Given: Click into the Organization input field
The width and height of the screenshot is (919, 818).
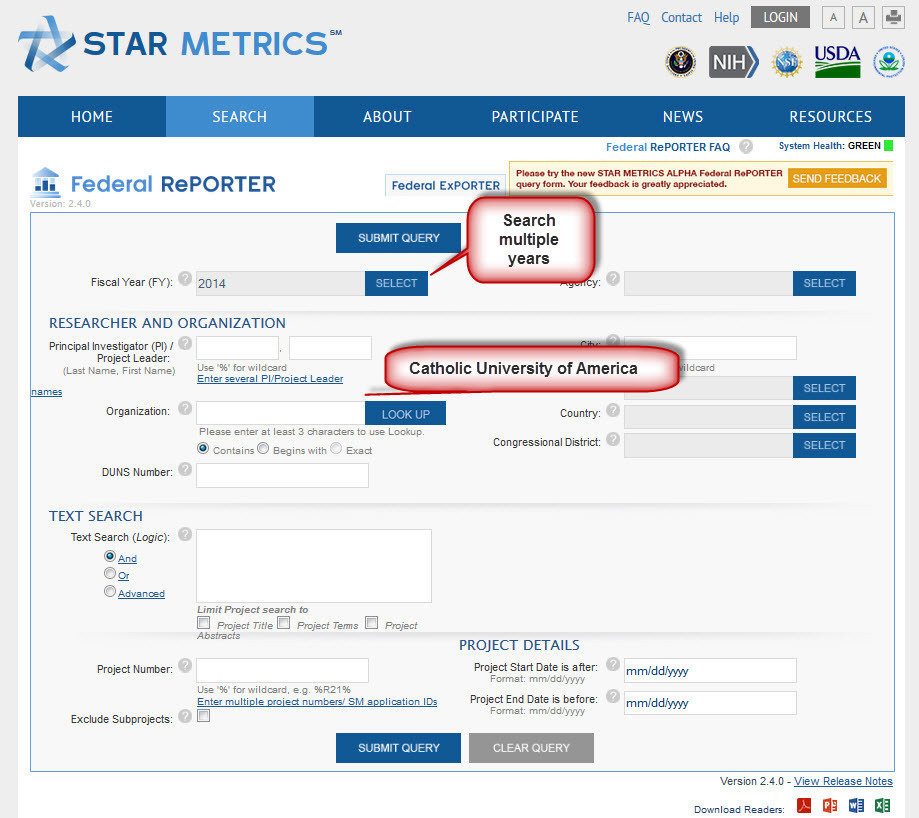Looking at the screenshot, I should click(281, 413).
